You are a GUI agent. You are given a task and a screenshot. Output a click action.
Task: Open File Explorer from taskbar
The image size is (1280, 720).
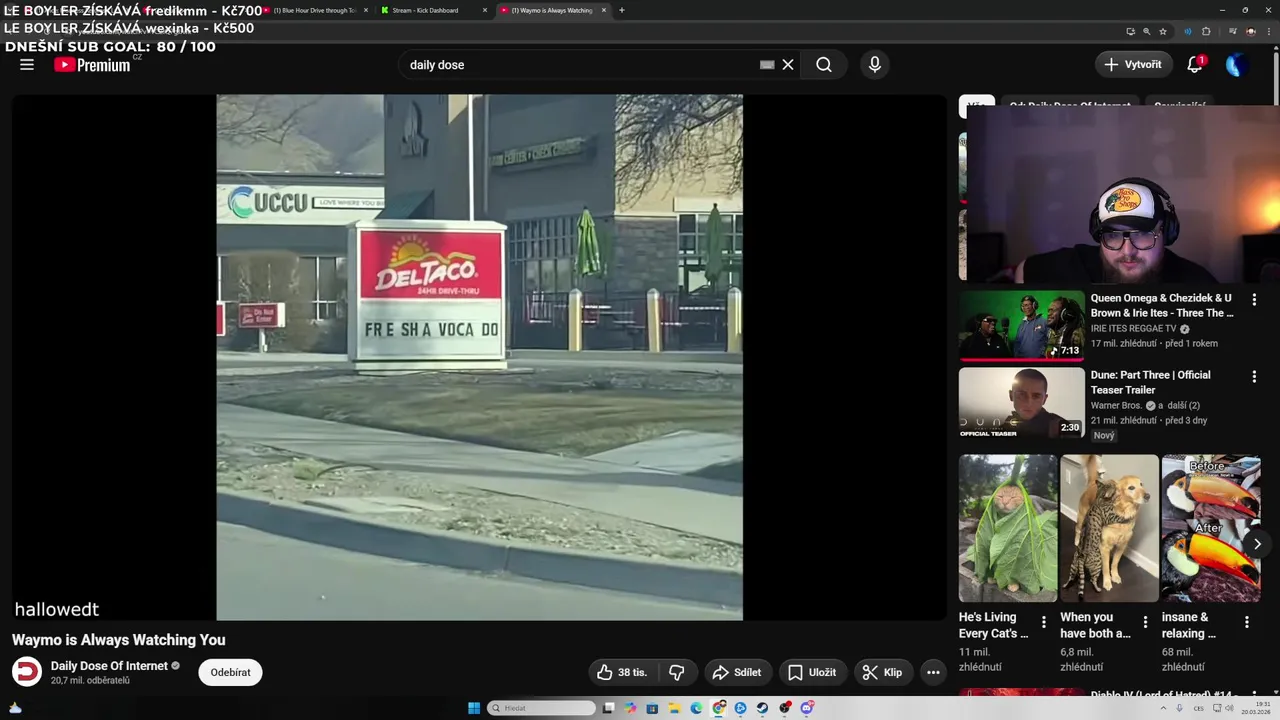675,708
